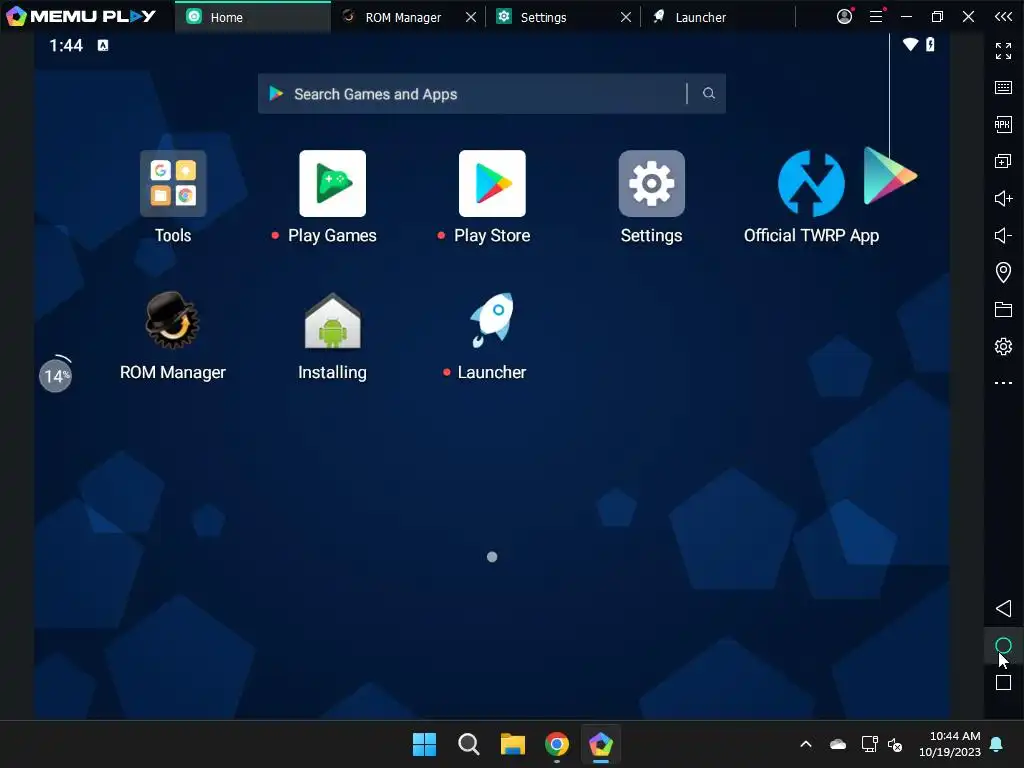
Task: Collapse the sidebar with triple chevron
Action: 1003,17
